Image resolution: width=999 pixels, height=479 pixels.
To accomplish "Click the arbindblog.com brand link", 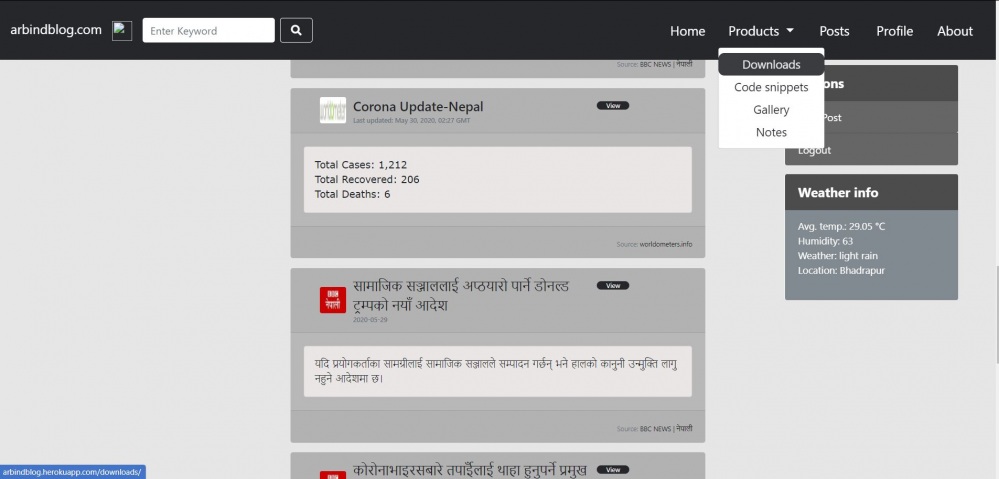I will coord(56,30).
